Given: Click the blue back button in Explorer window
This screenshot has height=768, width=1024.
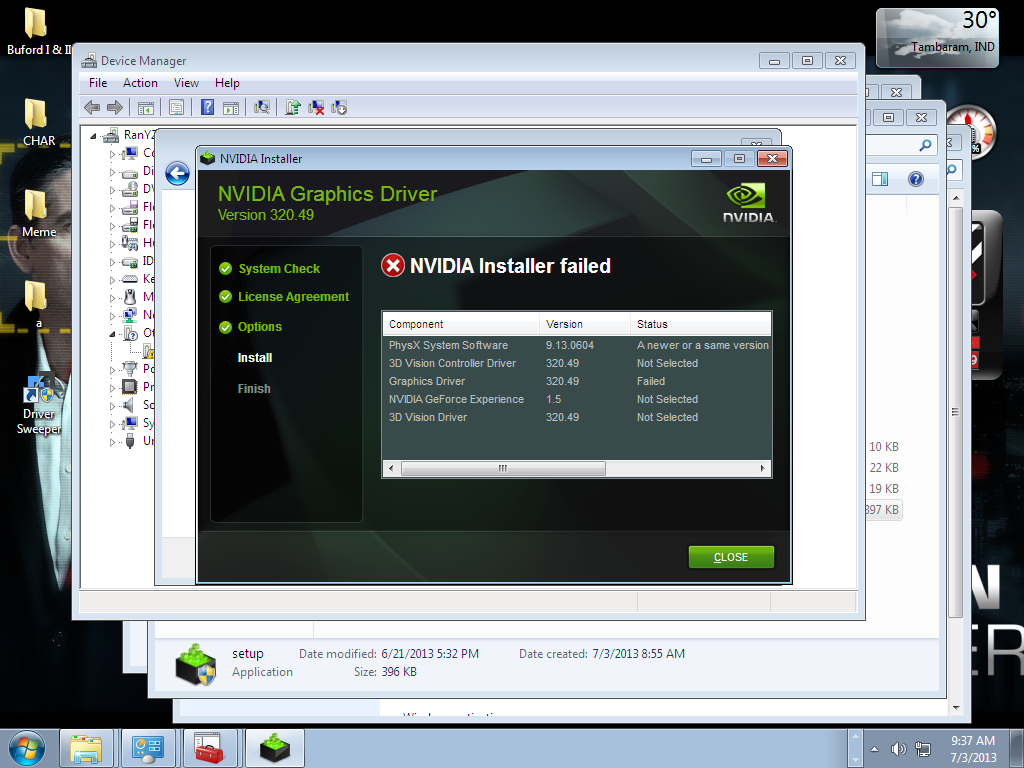Looking at the screenshot, I should click(x=178, y=174).
